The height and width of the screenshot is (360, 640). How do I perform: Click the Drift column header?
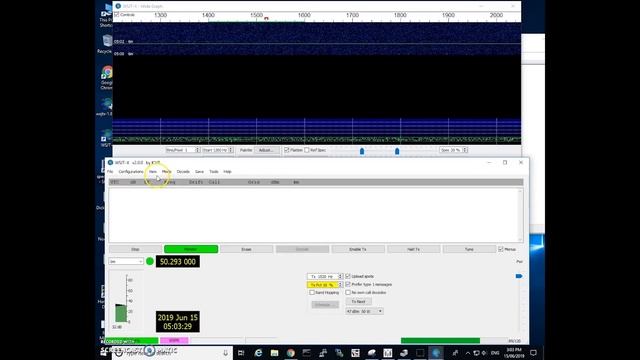(196, 182)
